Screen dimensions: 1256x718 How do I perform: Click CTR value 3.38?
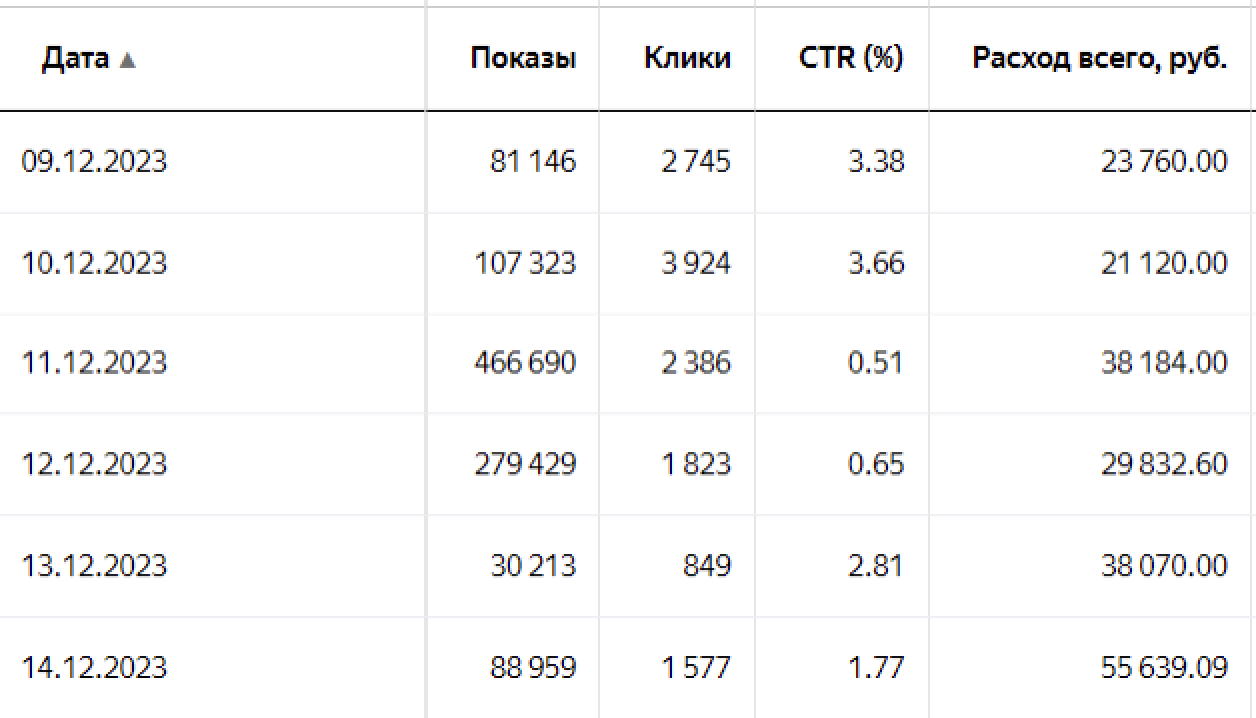point(875,161)
